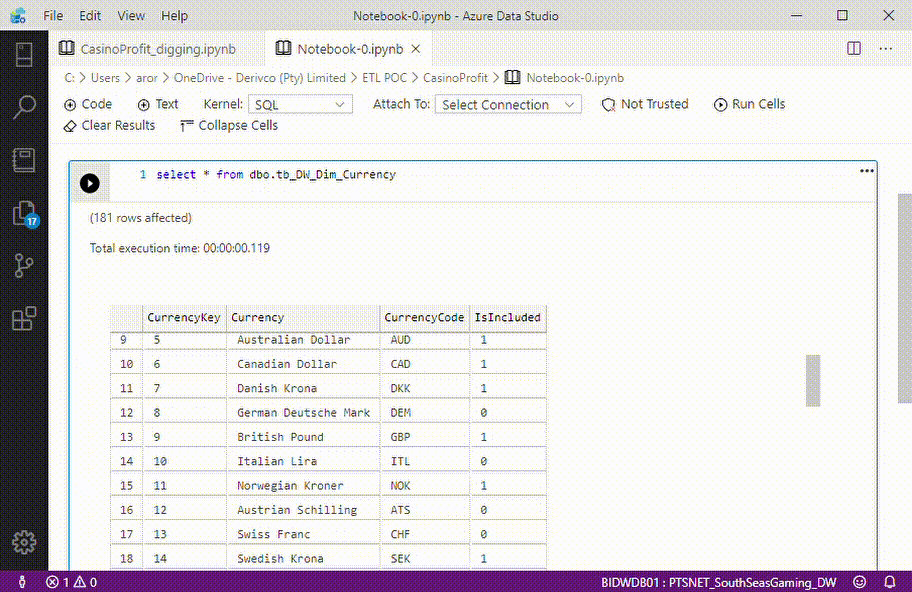The image size is (912, 592).
Task: Run the select query cell with the play button
Action: click(x=89, y=183)
